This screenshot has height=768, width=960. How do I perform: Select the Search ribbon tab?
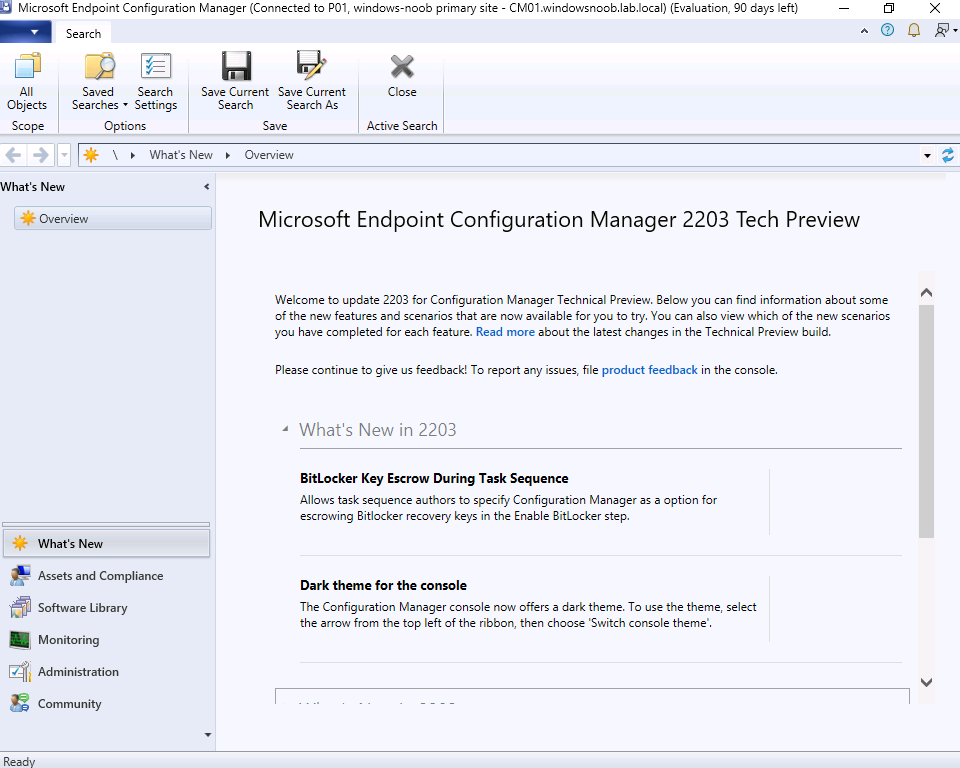pos(83,34)
